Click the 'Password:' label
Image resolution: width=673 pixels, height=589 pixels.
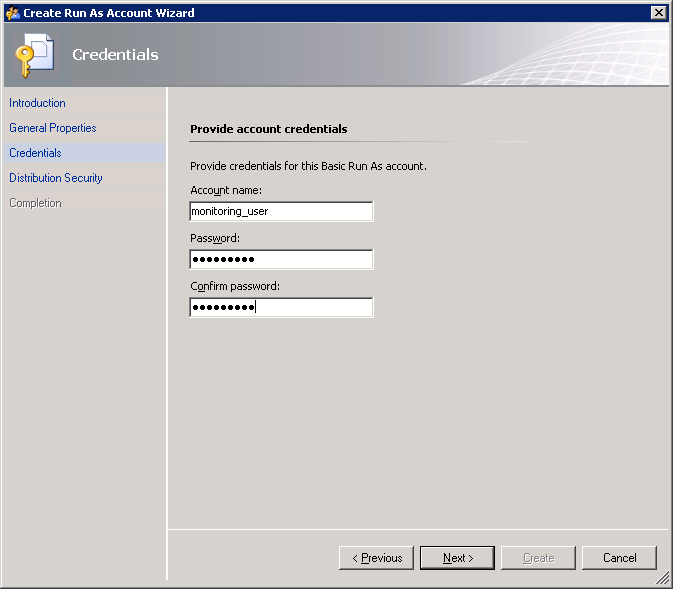click(215, 238)
